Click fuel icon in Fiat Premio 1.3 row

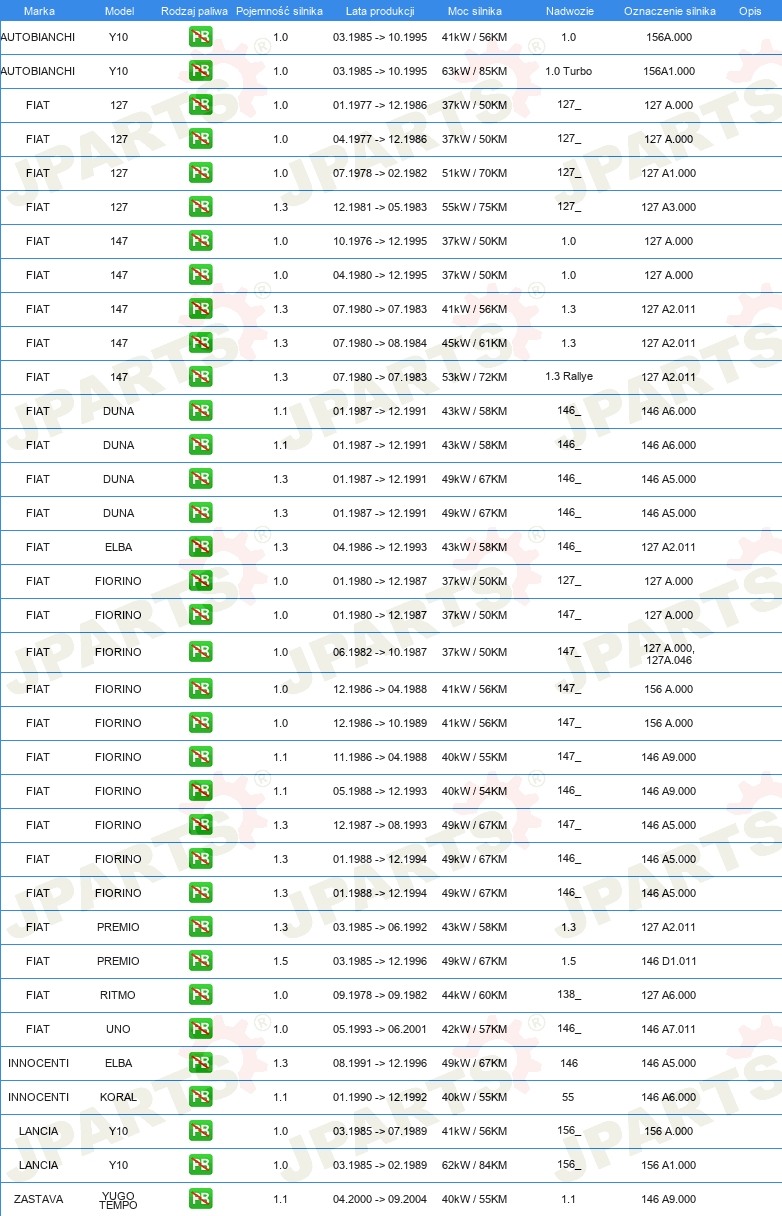pos(200,927)
